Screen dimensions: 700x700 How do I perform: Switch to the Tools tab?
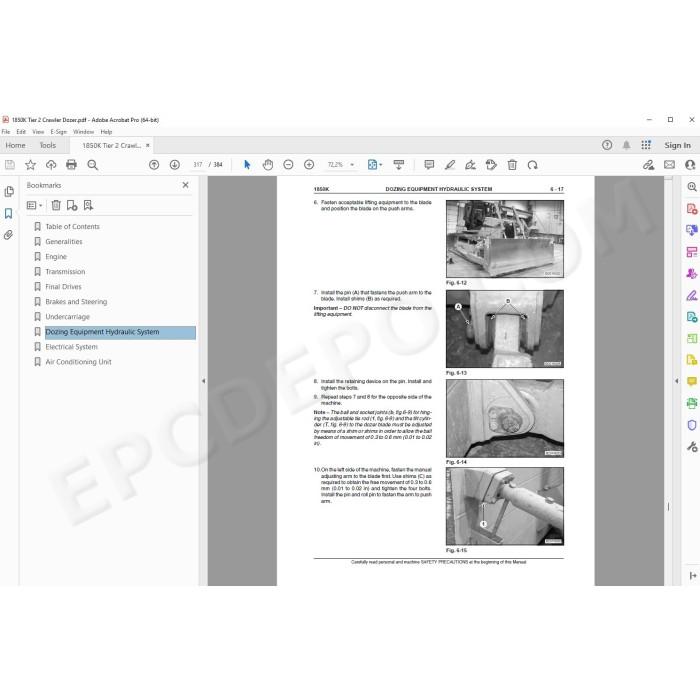coord(48,146)
